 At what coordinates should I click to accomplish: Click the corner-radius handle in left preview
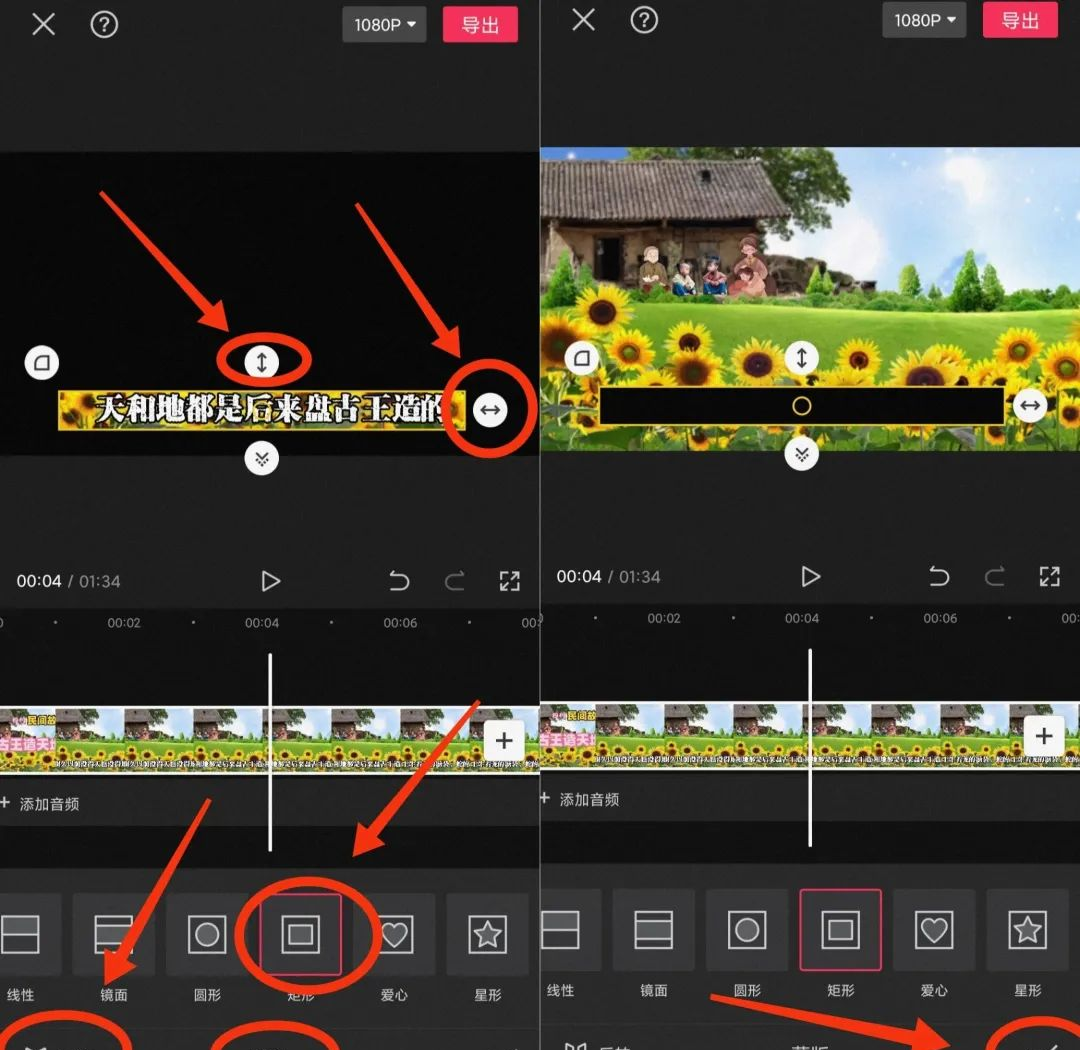click(x=42, y=362)
